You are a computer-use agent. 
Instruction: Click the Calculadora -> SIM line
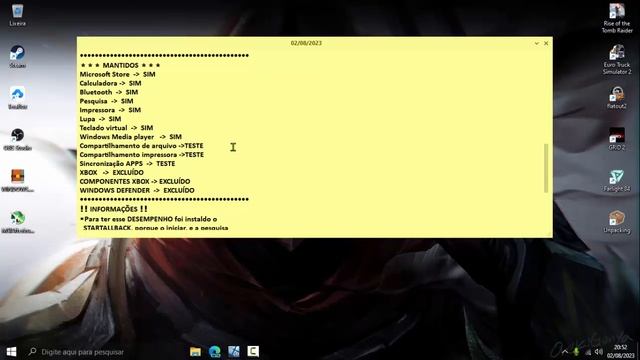pos(110,83)
